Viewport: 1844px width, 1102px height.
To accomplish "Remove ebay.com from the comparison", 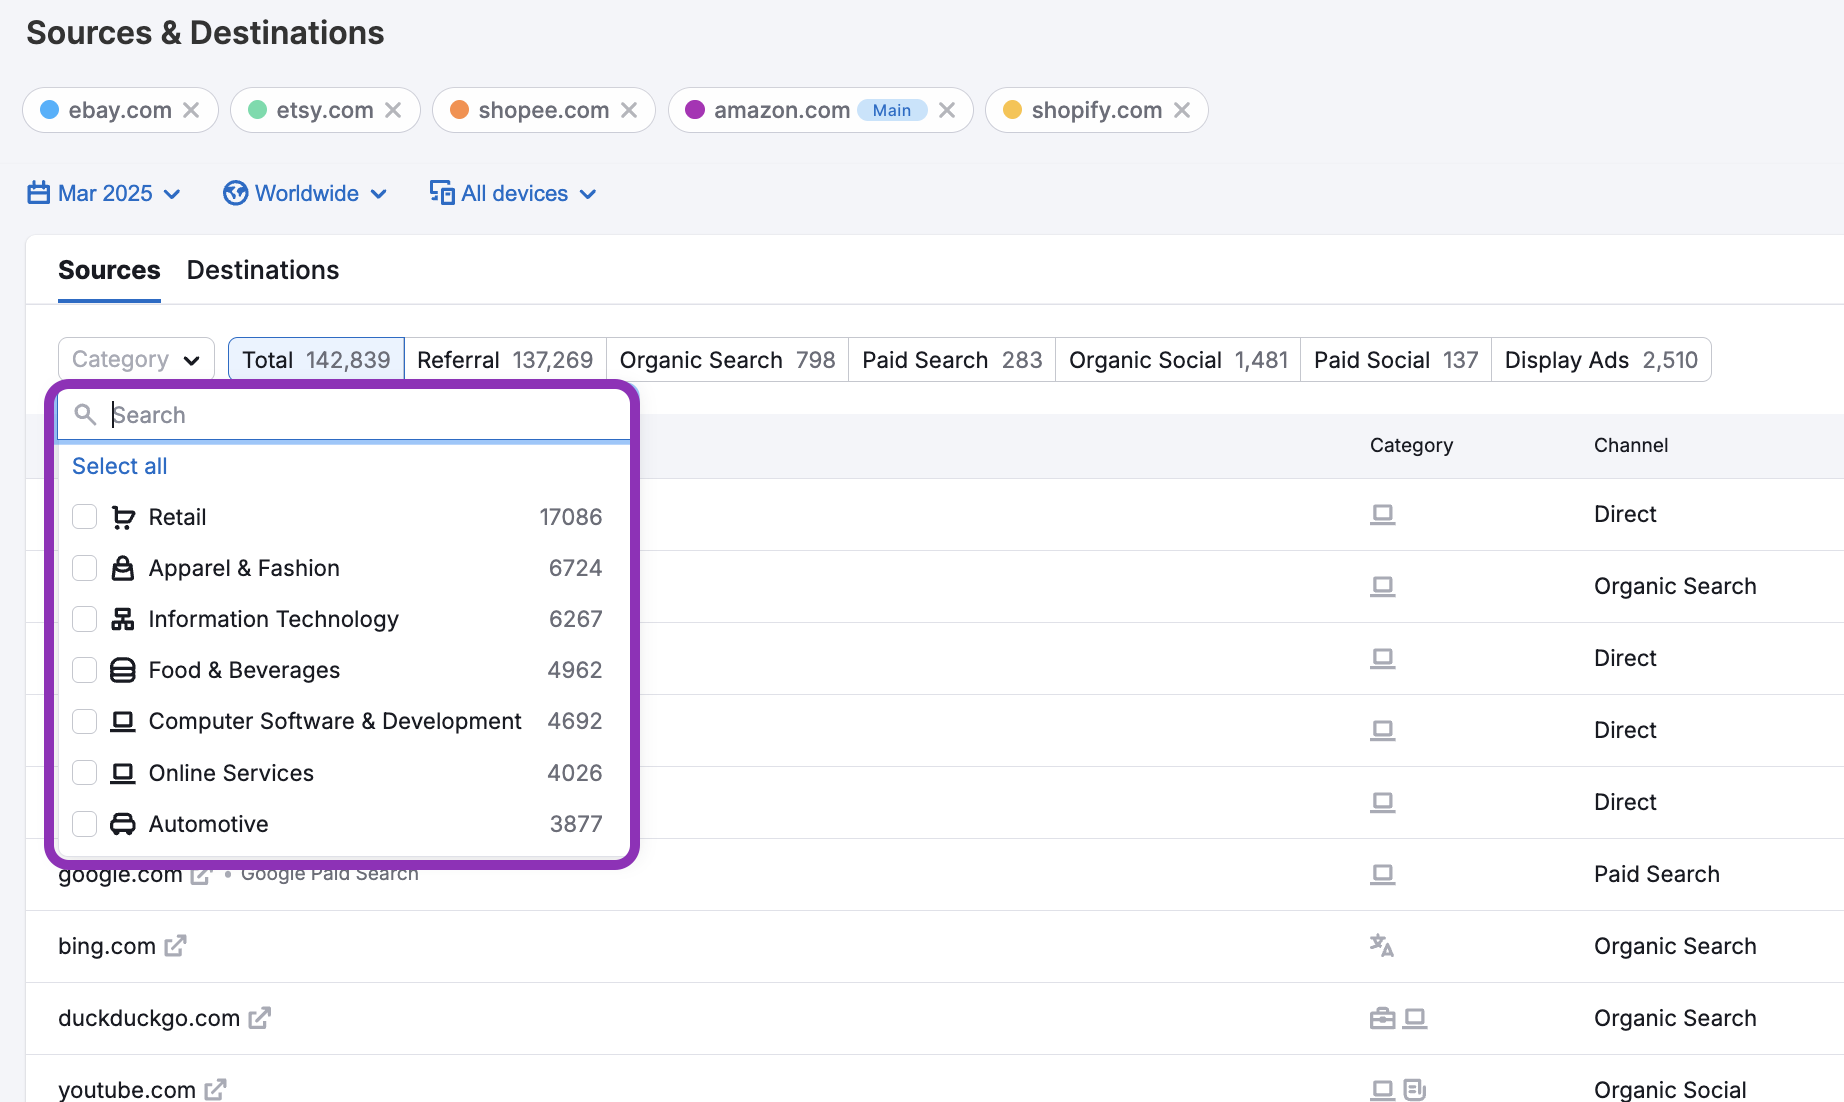I will [191, 110].
